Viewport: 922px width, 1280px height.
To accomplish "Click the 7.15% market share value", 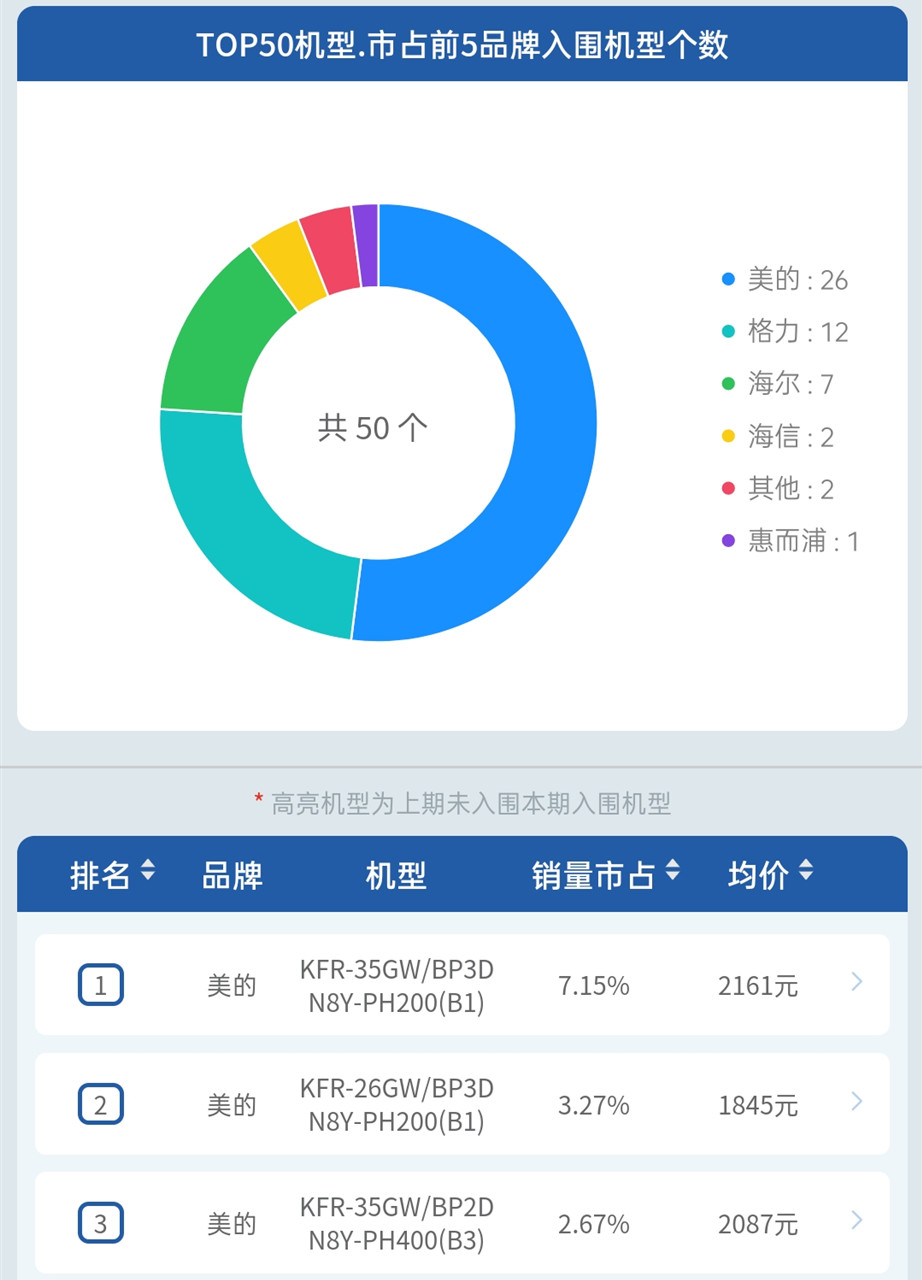I will click(594, 986).
